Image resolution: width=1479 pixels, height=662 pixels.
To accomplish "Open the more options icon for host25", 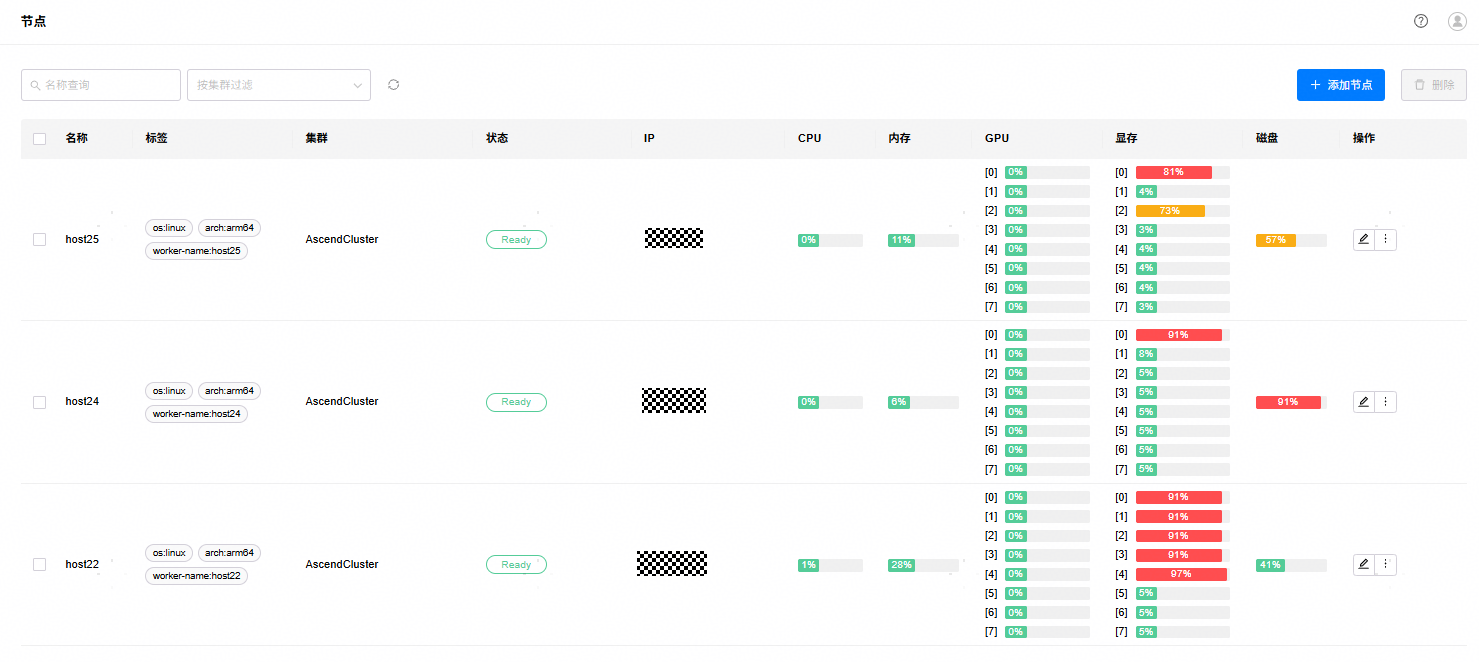I will coord(1385,239).
